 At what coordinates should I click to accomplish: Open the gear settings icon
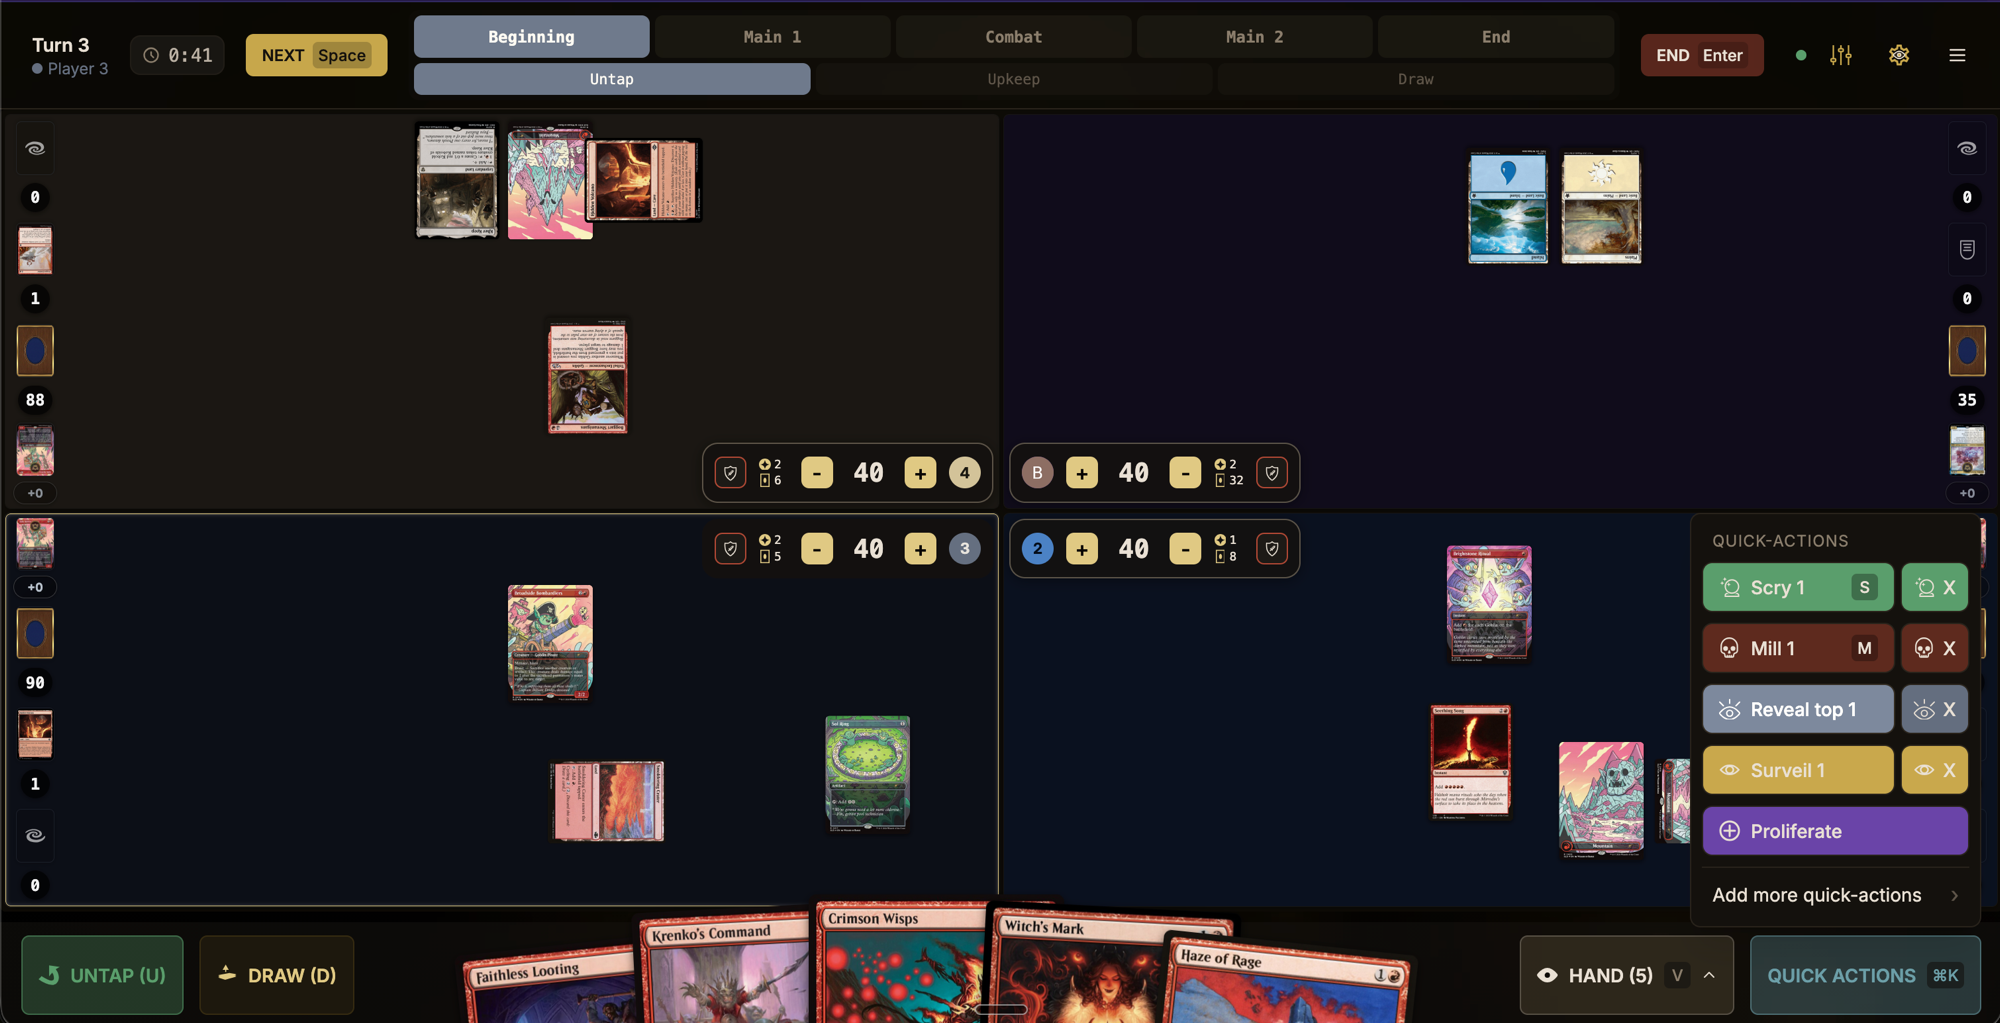(x=1899, y=55)
